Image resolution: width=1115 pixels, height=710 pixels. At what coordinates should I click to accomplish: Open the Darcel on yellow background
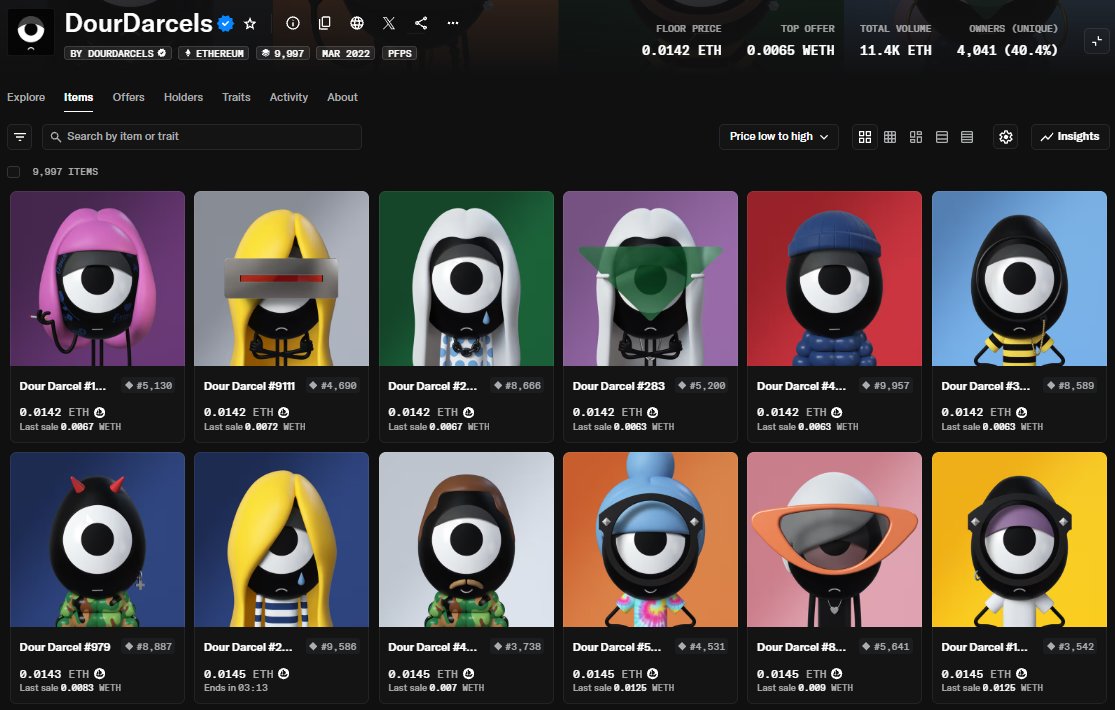click(x=1019, y=539)
